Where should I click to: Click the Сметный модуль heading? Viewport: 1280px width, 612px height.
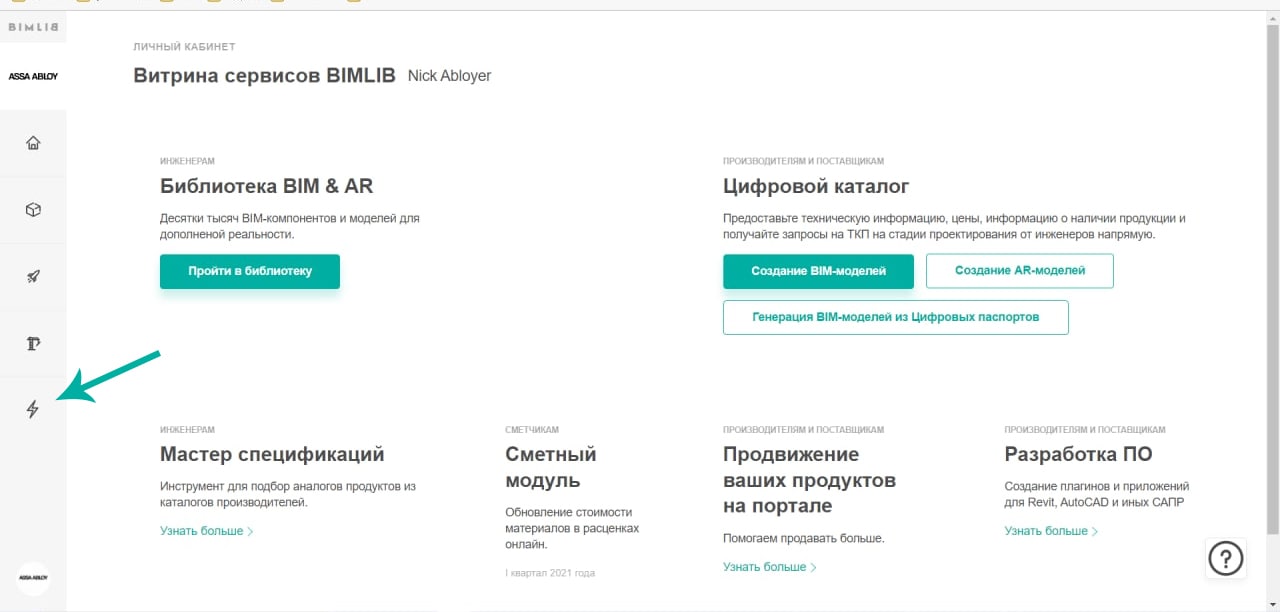(x=551, y=467)
